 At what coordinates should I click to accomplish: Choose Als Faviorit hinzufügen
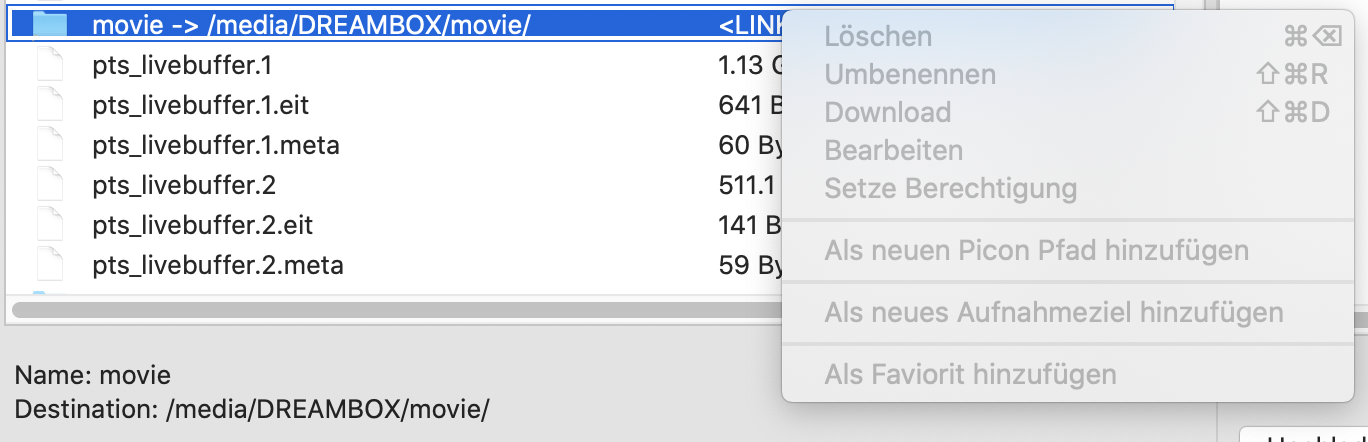tap(970, 375)
